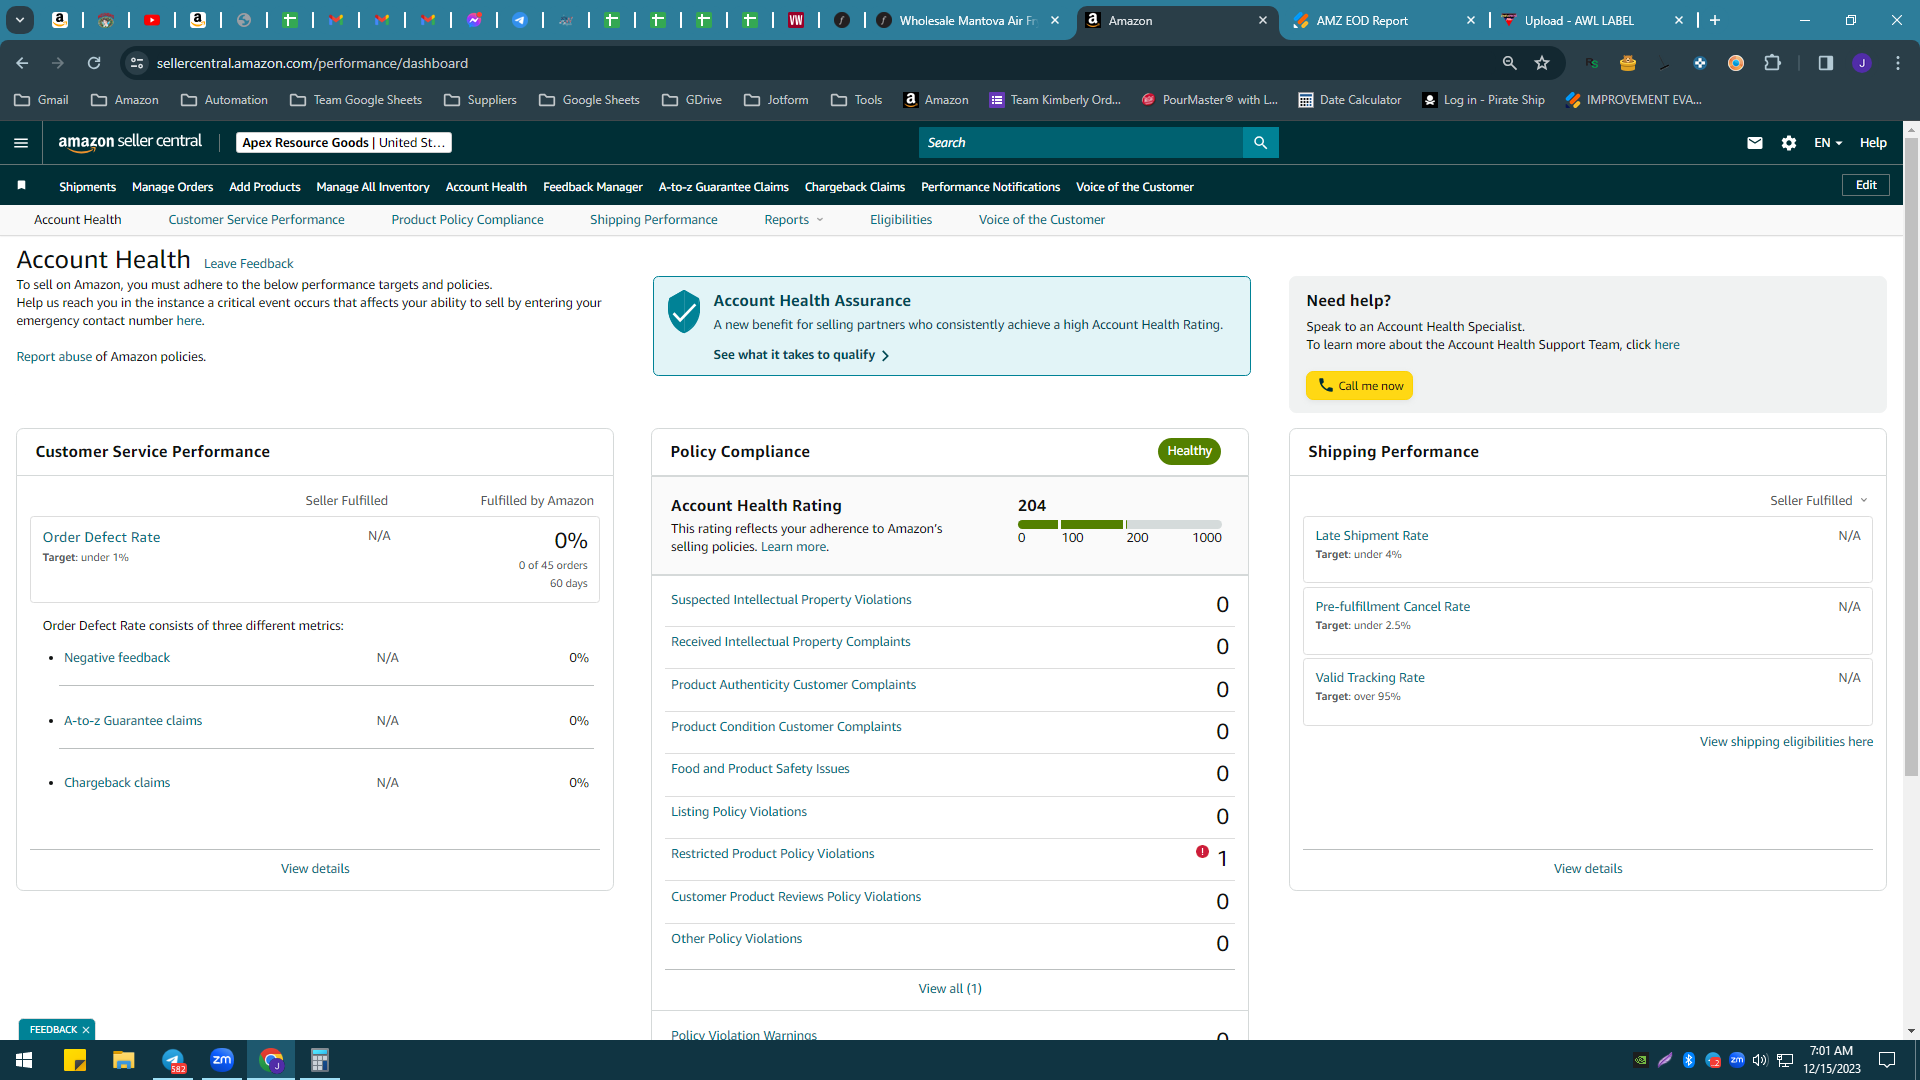1920x1080 pixels.
Task: Click the Seller Central search field
Action: tap(1081, 143)
